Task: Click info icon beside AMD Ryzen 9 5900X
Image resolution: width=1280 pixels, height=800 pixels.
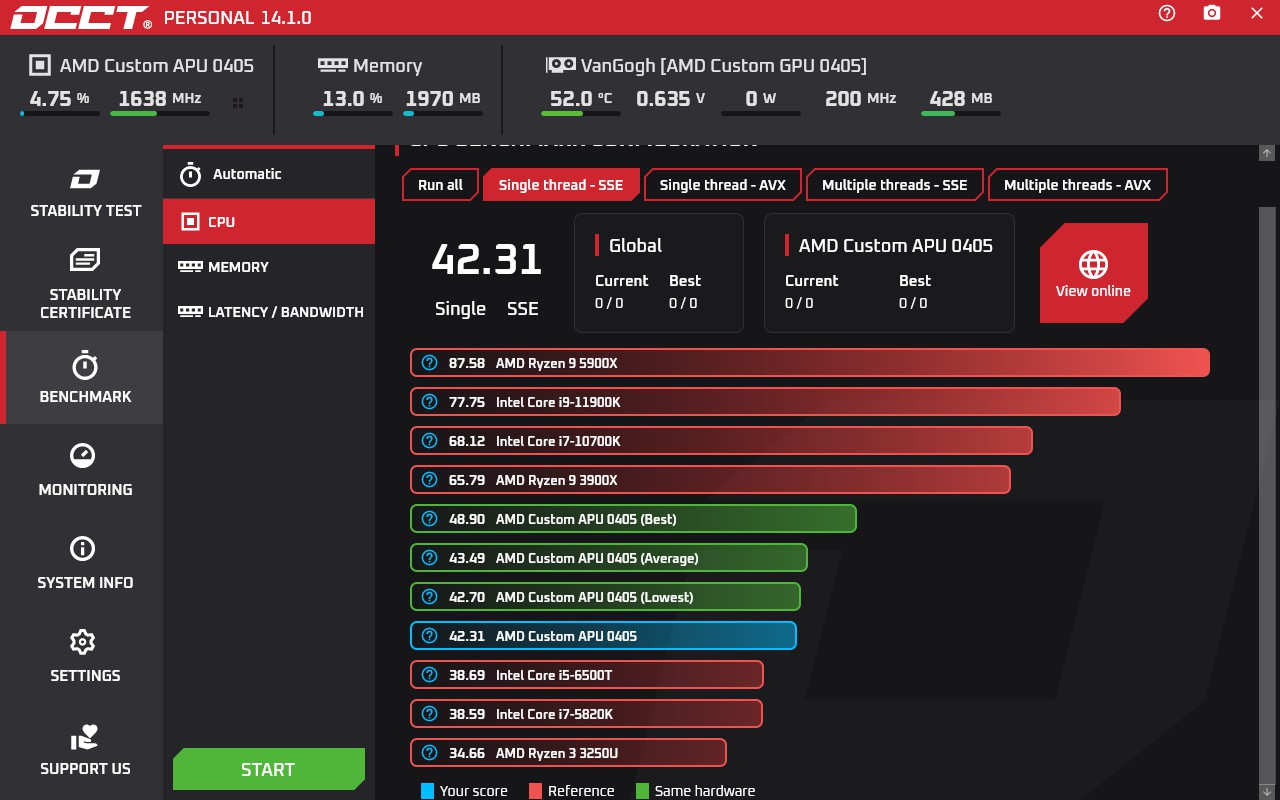Action: point(429,363)
